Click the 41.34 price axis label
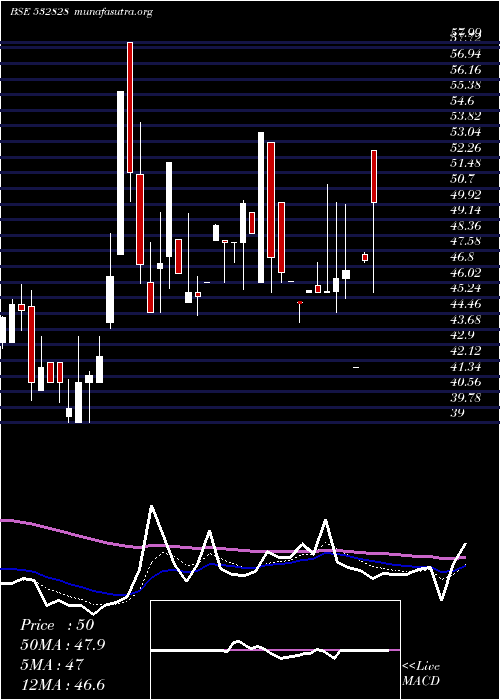 [465, 366]
